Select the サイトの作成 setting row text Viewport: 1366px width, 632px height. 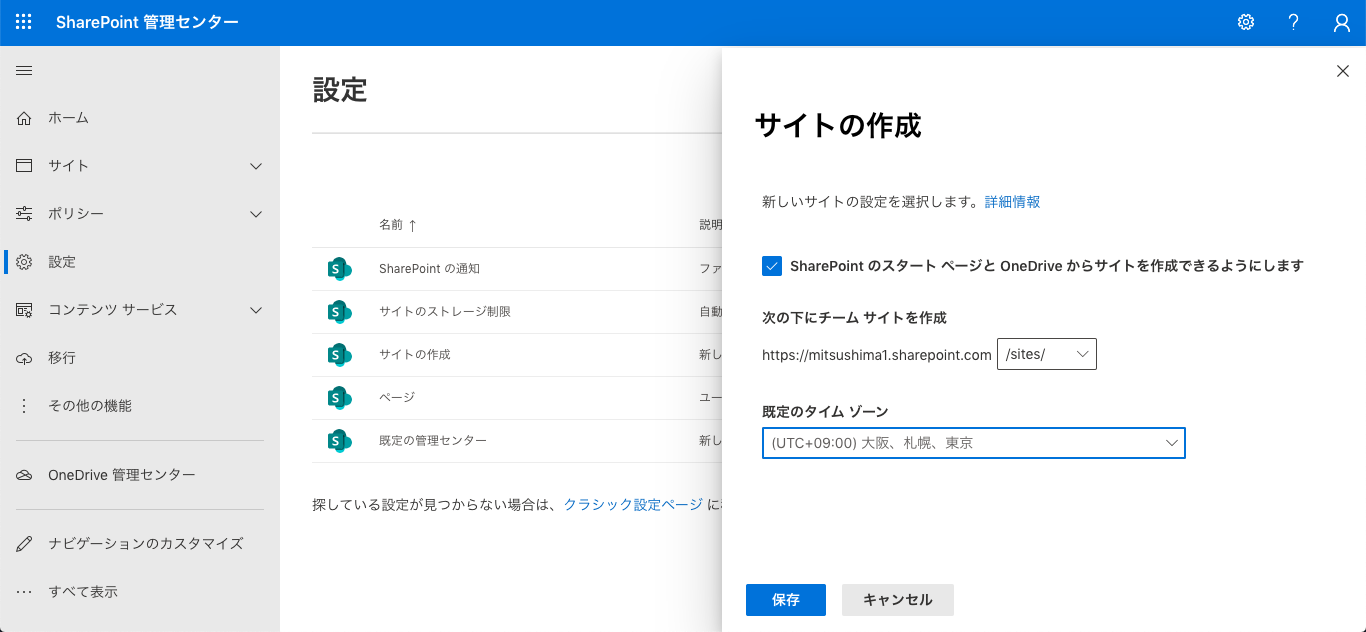pyautogui.click(x=415, y=355)
